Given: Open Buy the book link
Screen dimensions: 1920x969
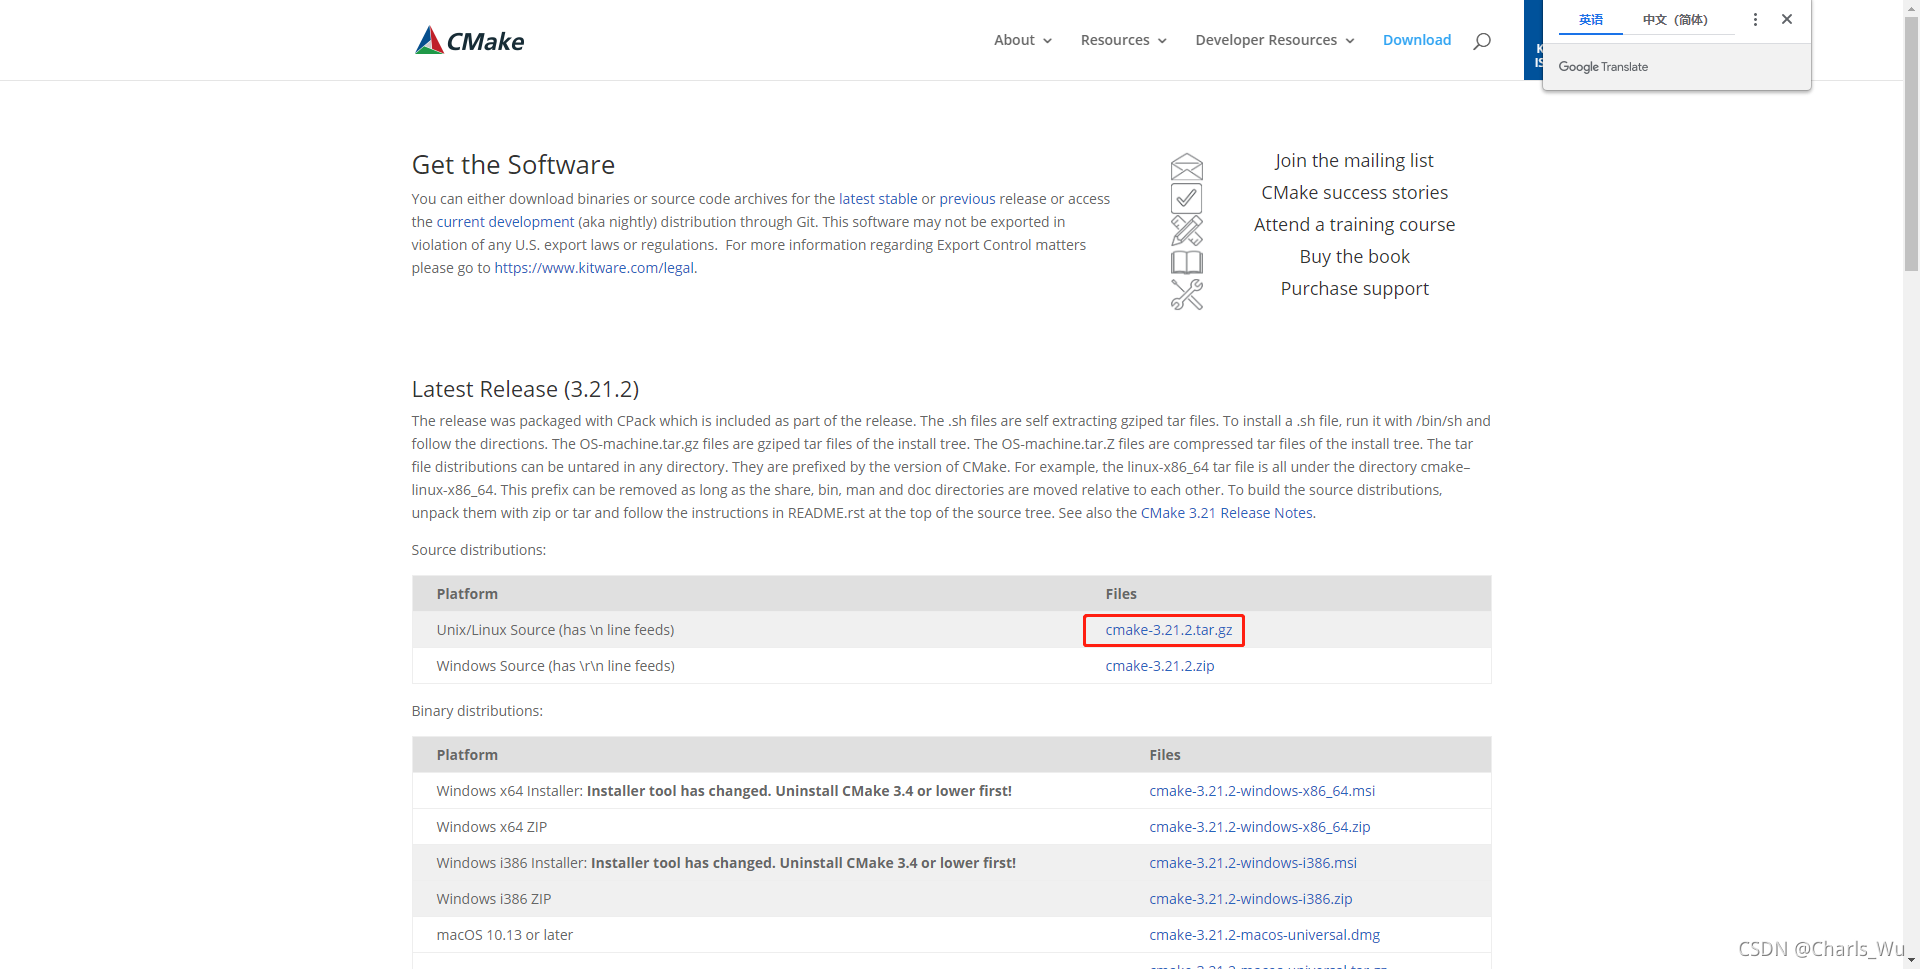Looking at the screenshot, I should click(1355, 257).
